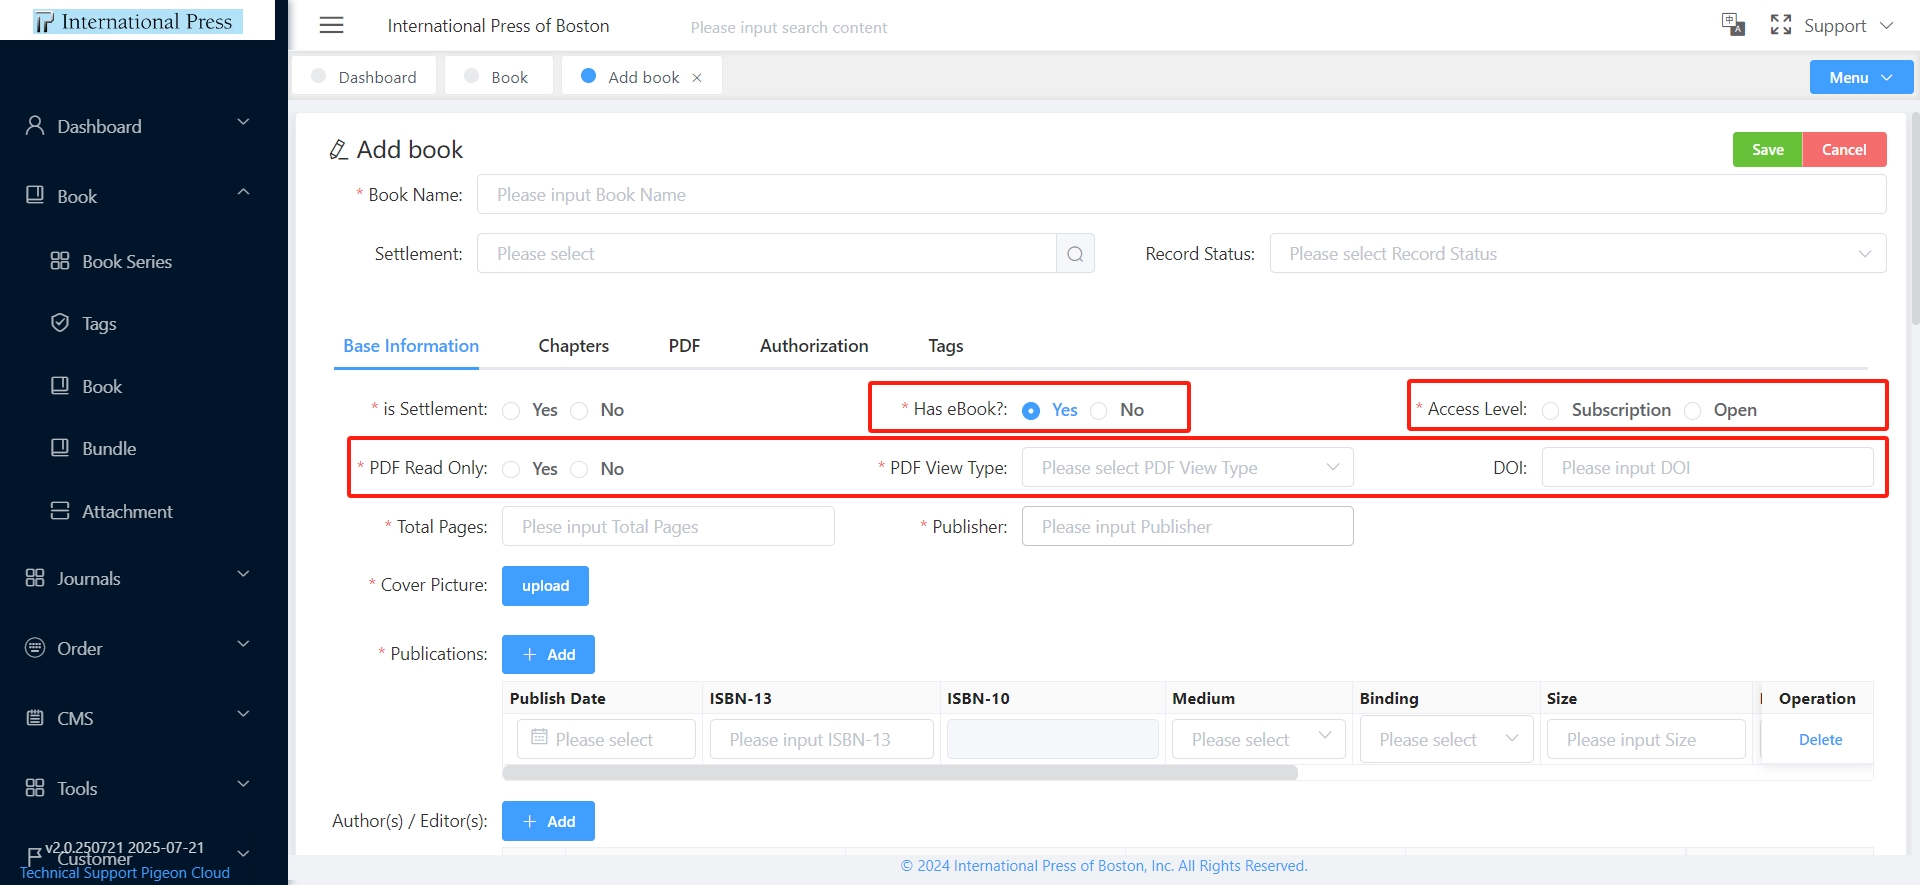The height and width of the screenshot is (885, 1920).
Task: Click the translate language icon
Action: 1733,25
